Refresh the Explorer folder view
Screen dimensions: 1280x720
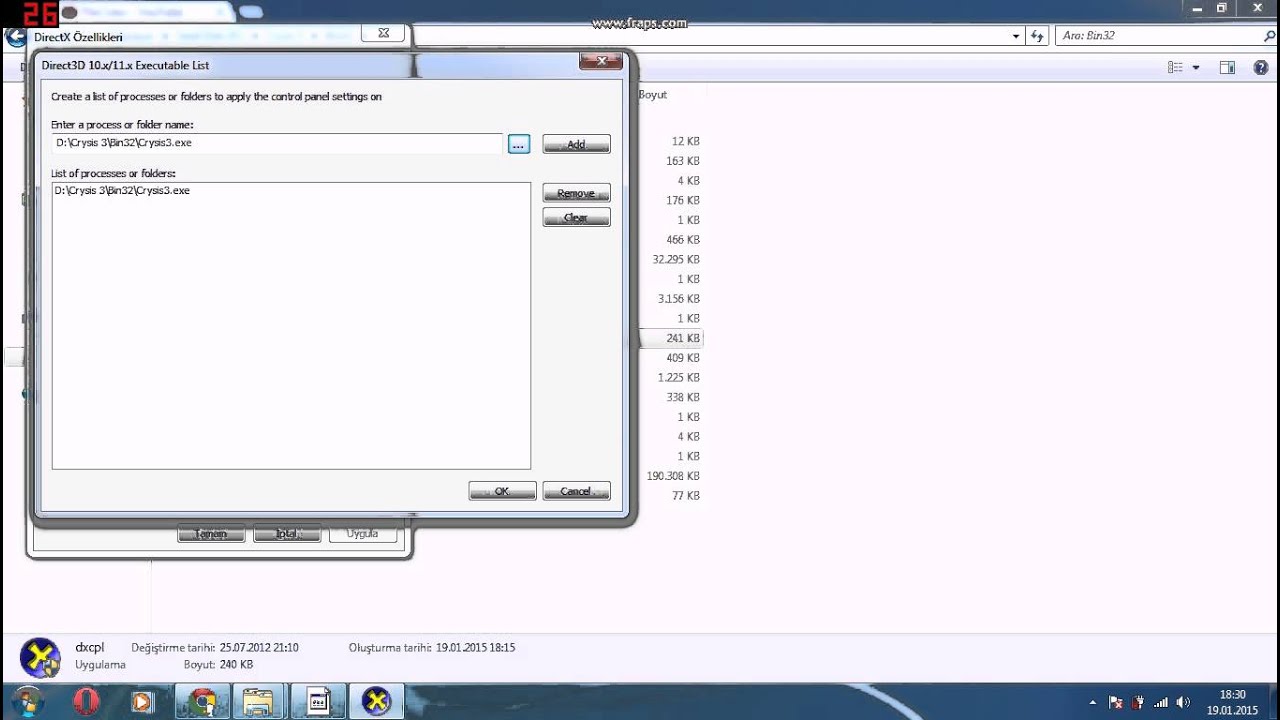1038,36
